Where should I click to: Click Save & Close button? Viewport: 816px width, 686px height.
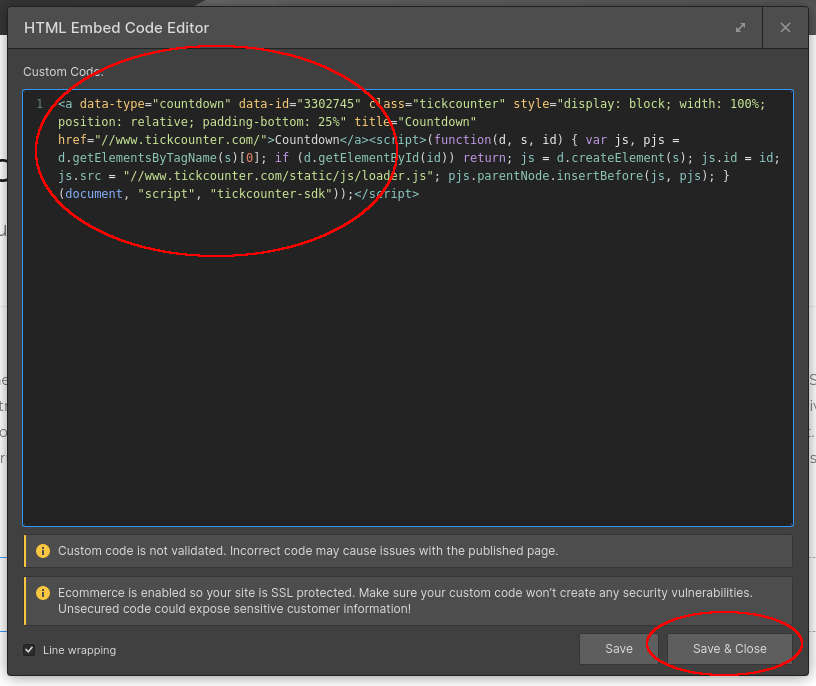(x=729, y=649)
